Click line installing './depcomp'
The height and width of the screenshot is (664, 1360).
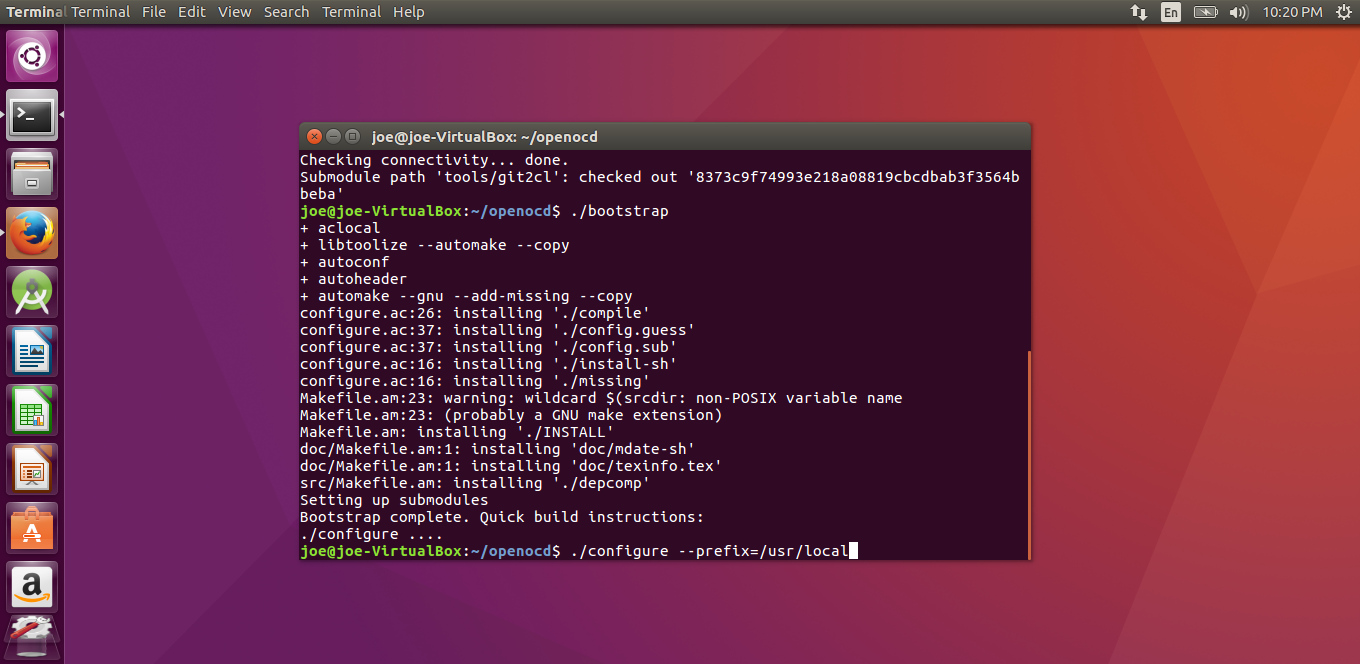(475, 483)
